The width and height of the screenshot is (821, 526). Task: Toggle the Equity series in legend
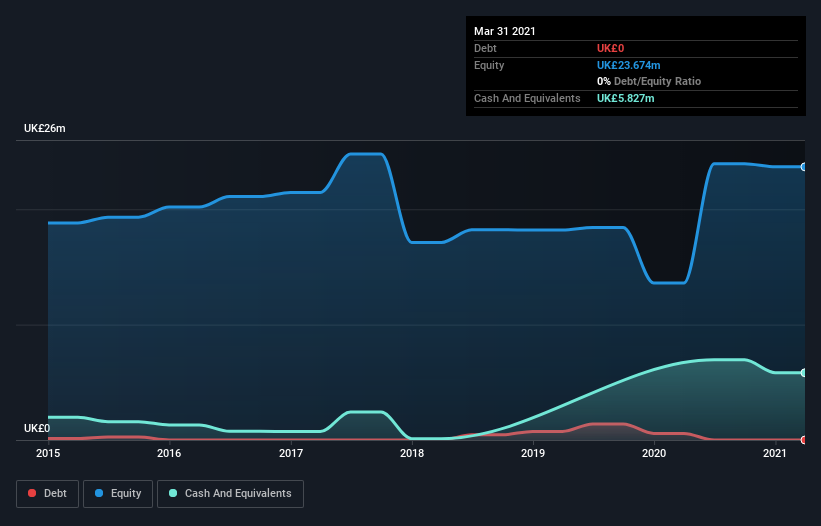117,493
